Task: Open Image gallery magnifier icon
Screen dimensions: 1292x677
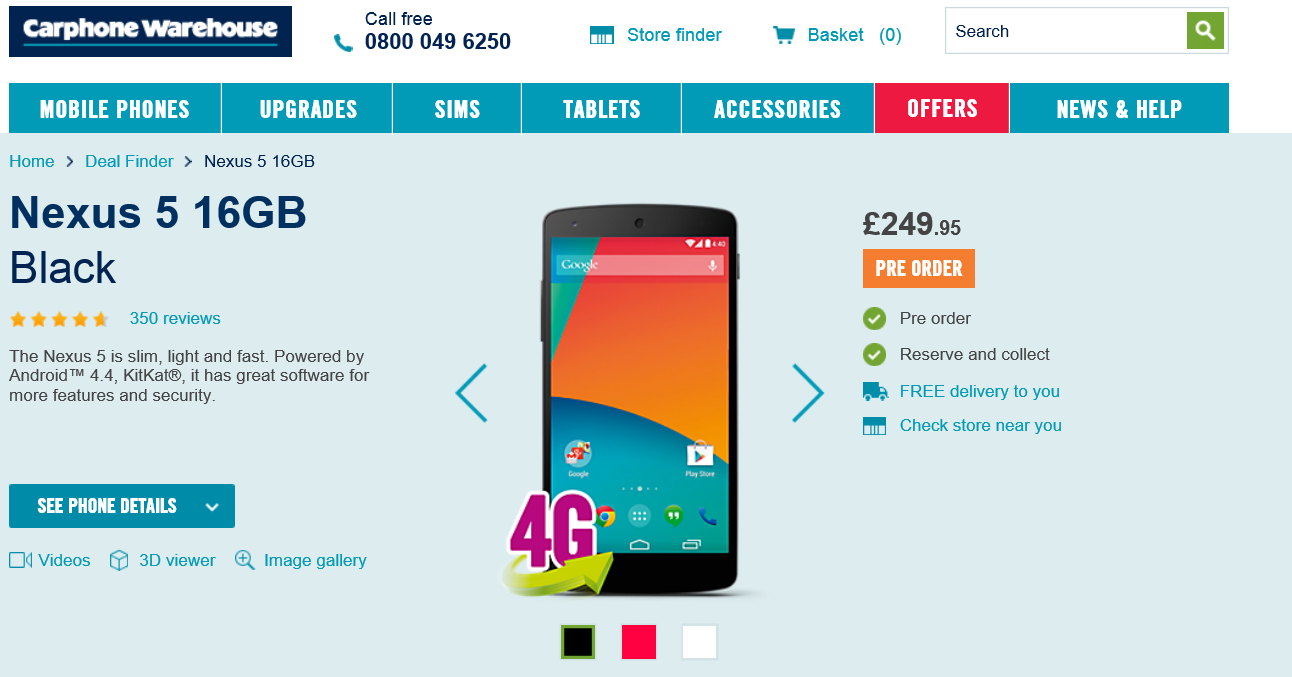Action: click(245, 560)
